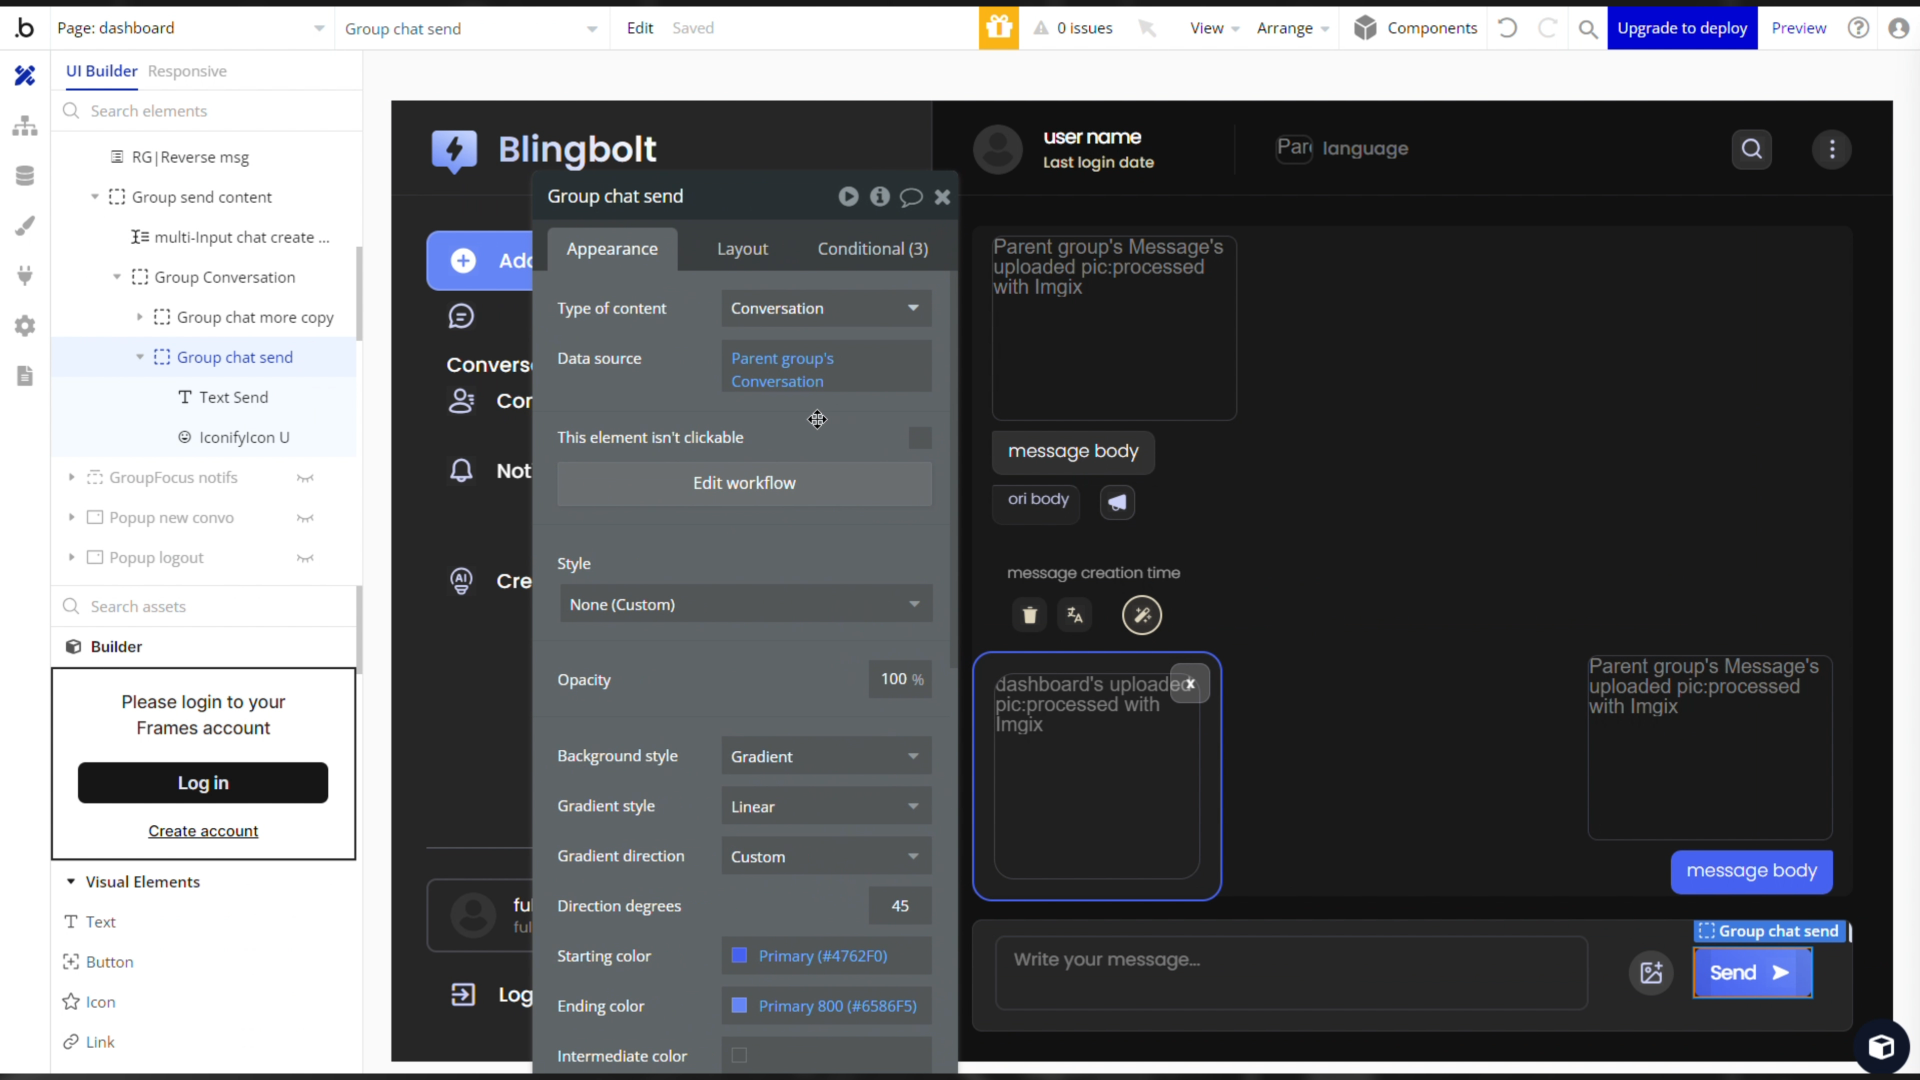The width and height of the screenshot is (1920, 1080).
Task: Open the Type of content dropdown
Action: [x=825, y=308]
